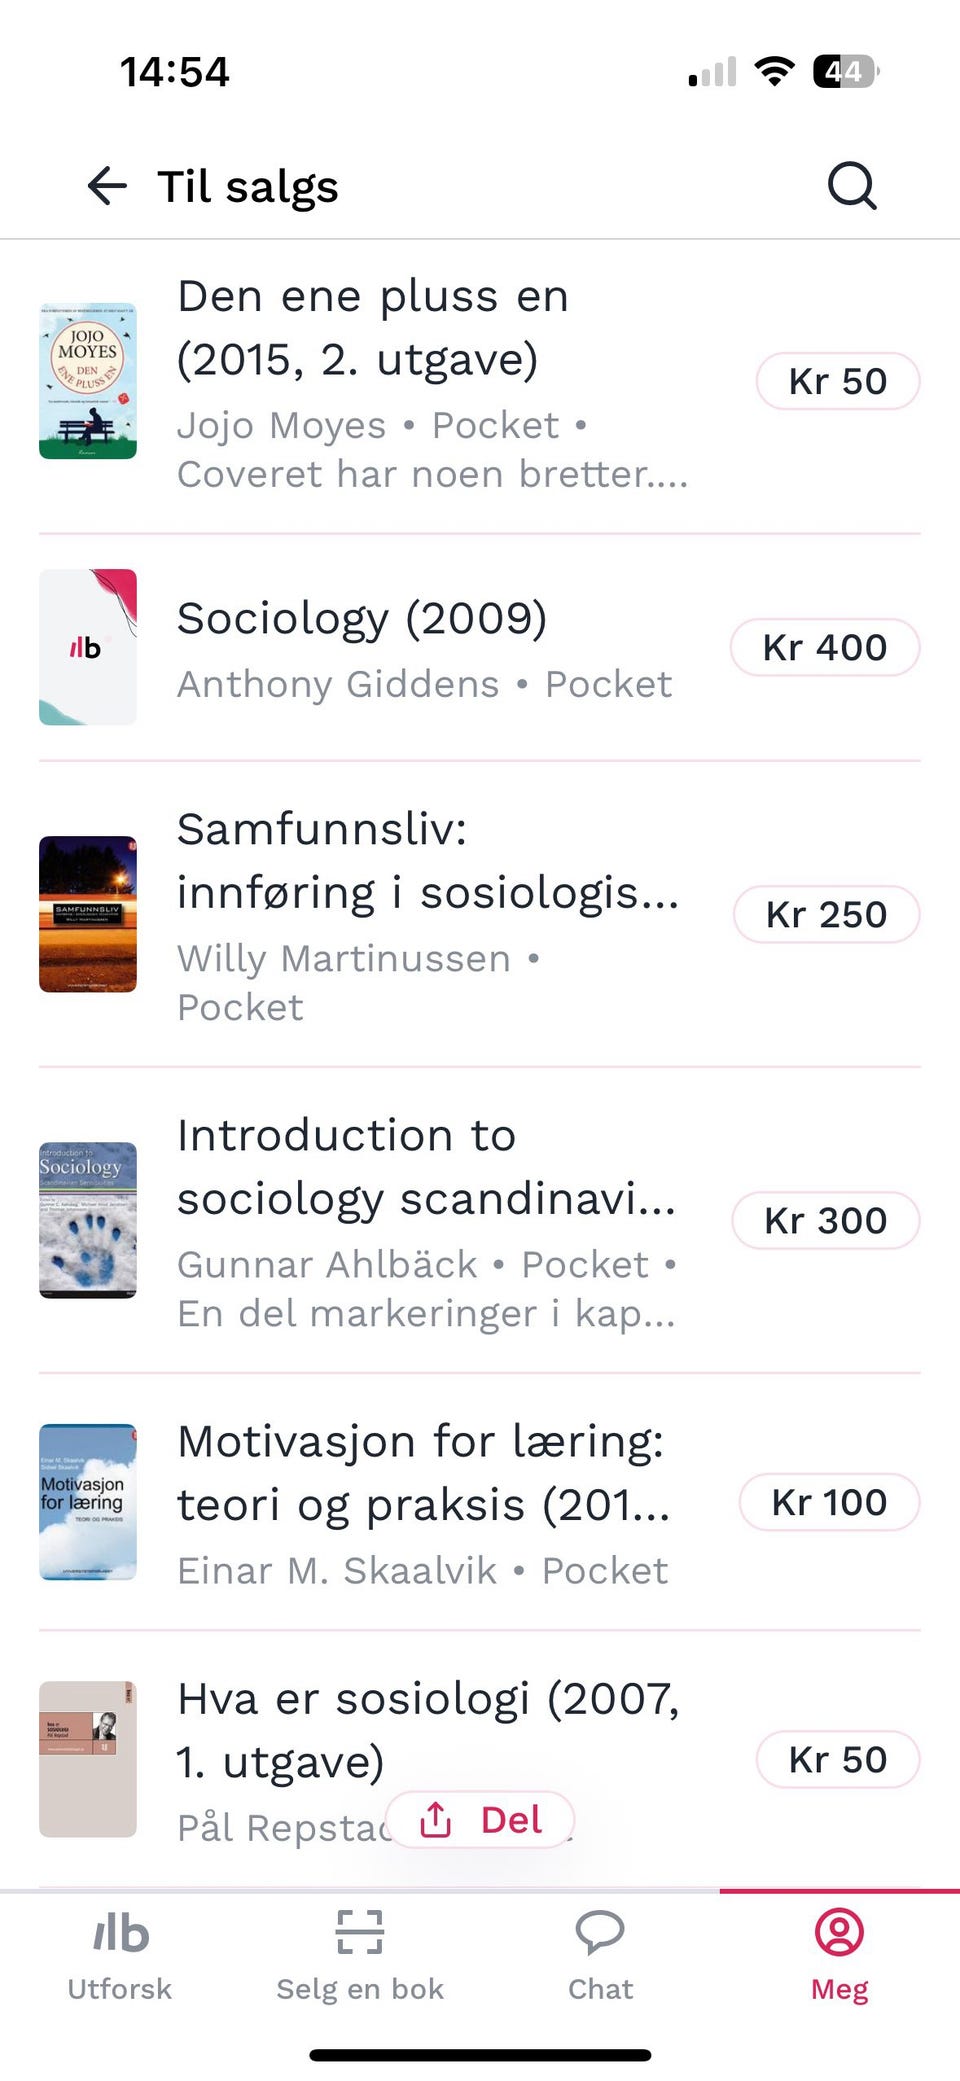The image size is (960, 2081).
Task: Open search with magnifier icon
Action: 852,186
